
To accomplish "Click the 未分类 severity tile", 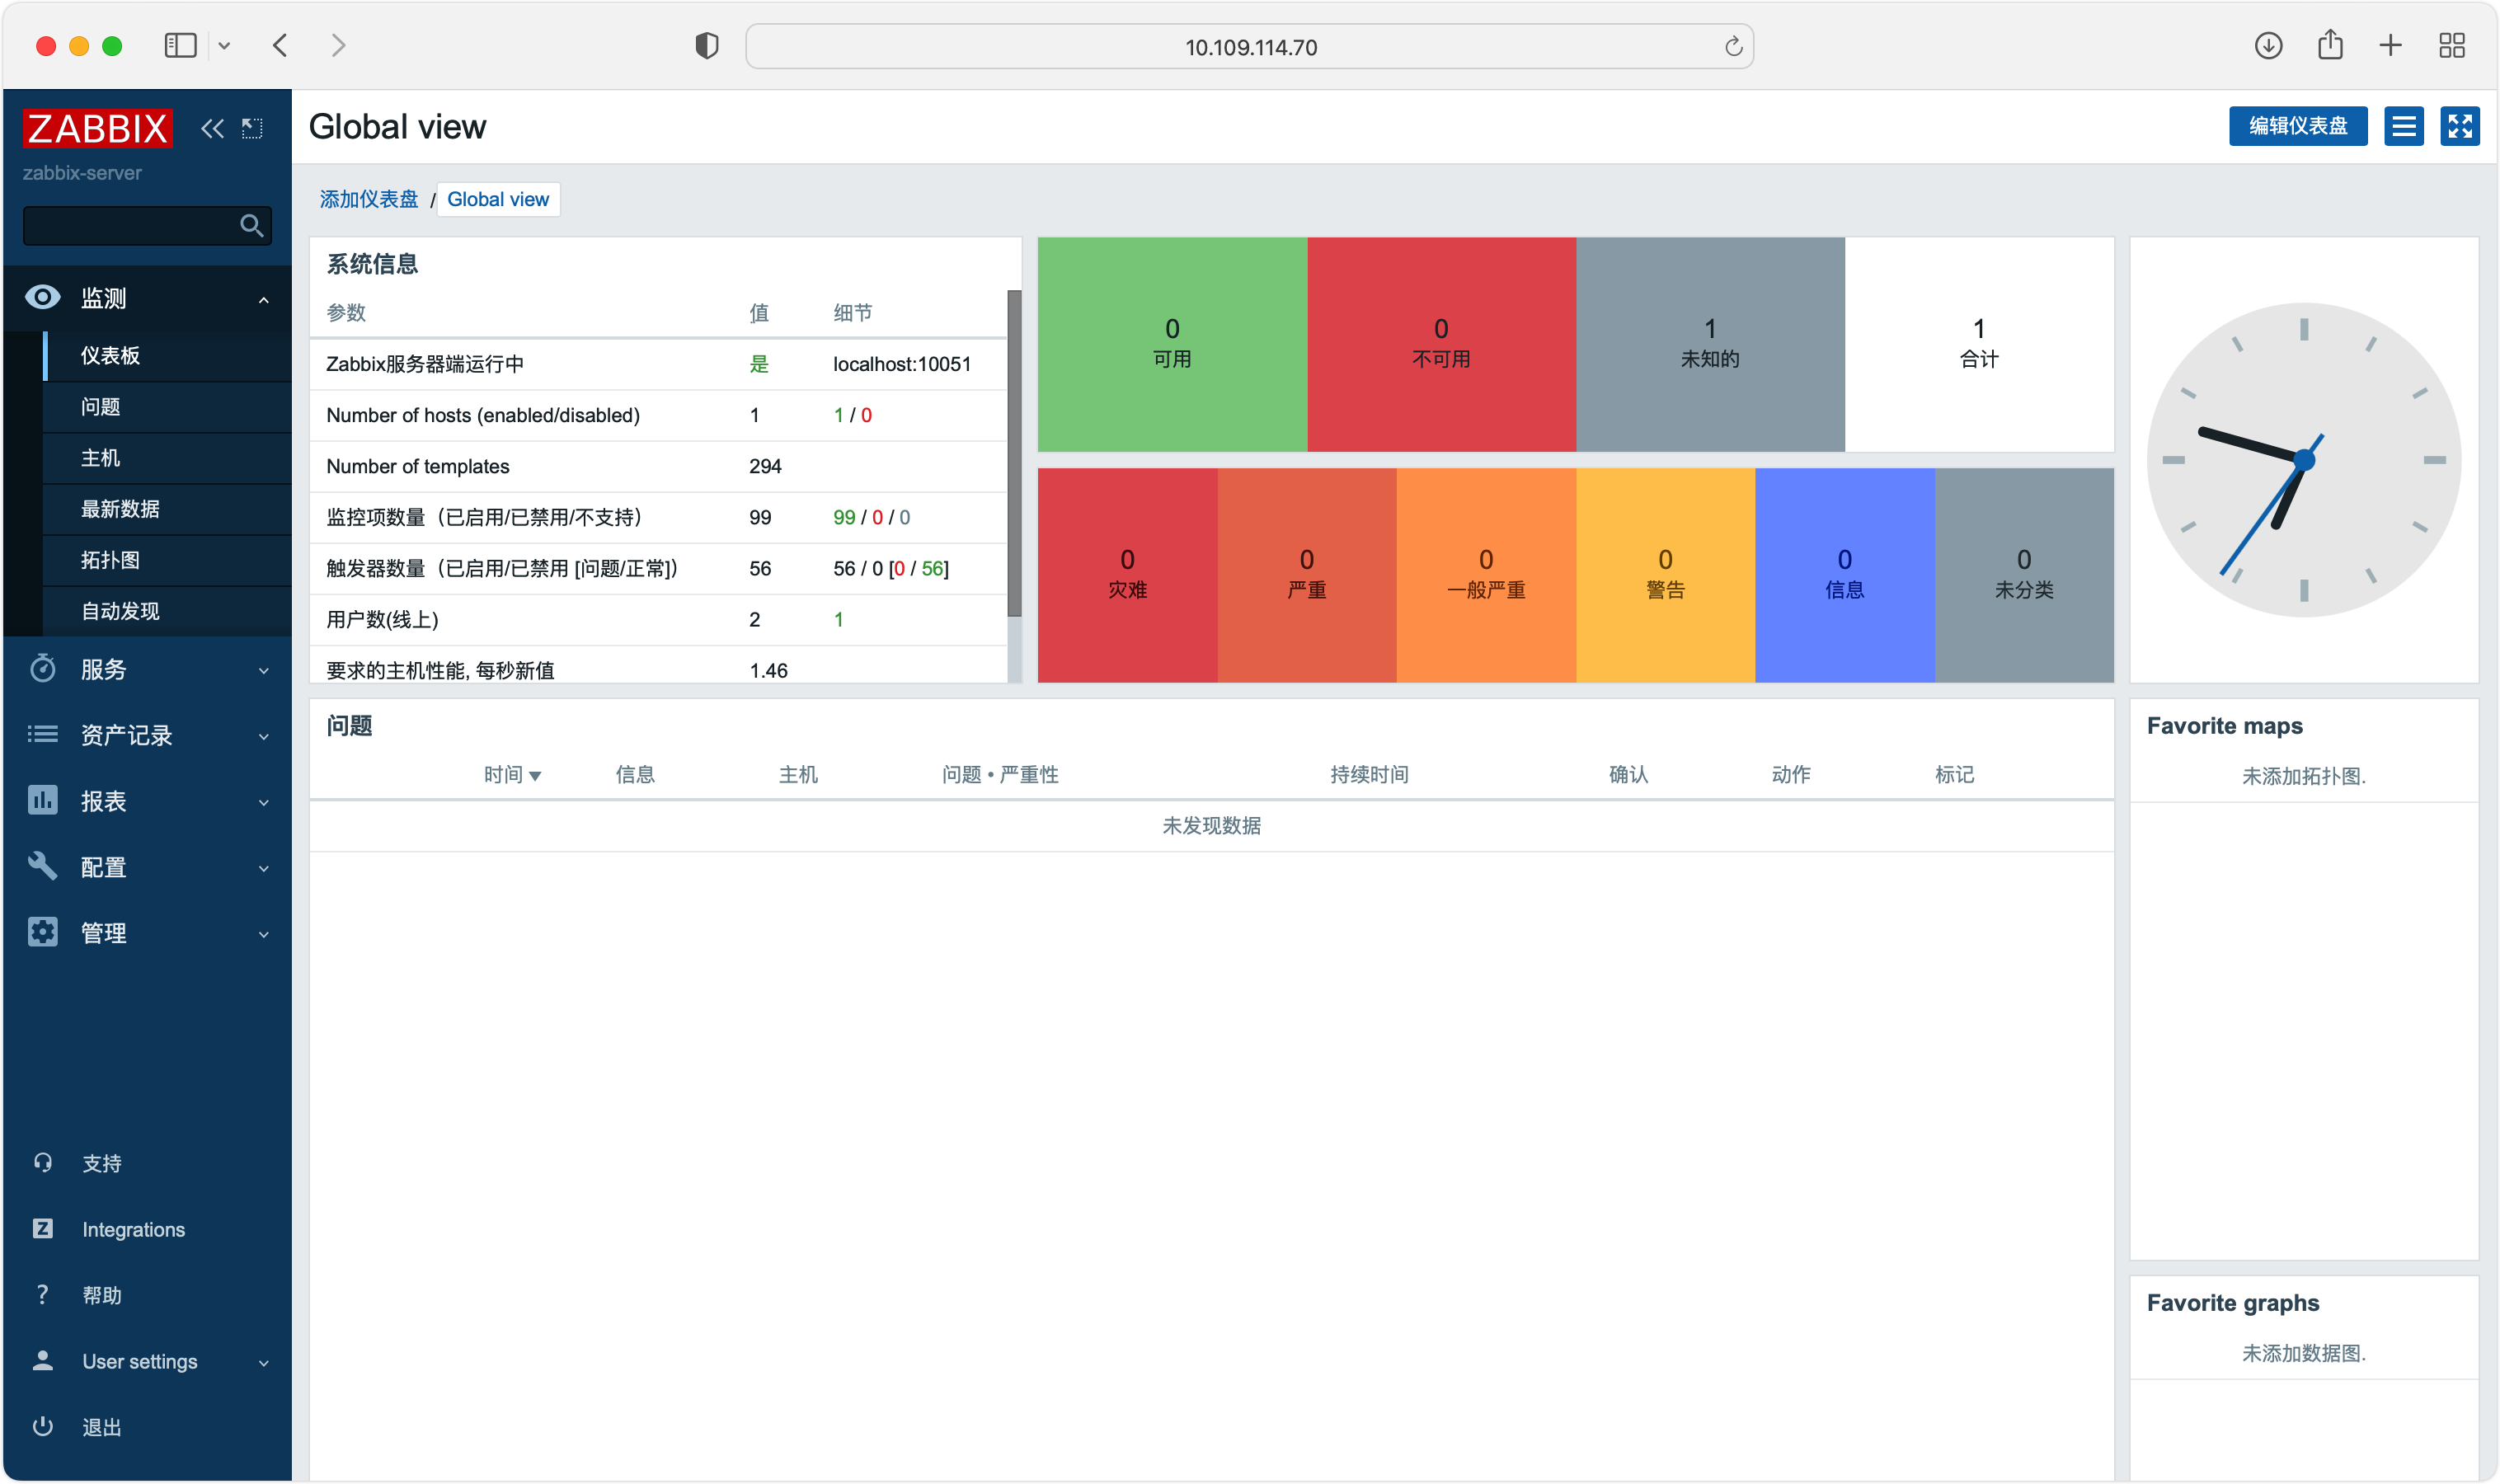I will [2024, 575].
